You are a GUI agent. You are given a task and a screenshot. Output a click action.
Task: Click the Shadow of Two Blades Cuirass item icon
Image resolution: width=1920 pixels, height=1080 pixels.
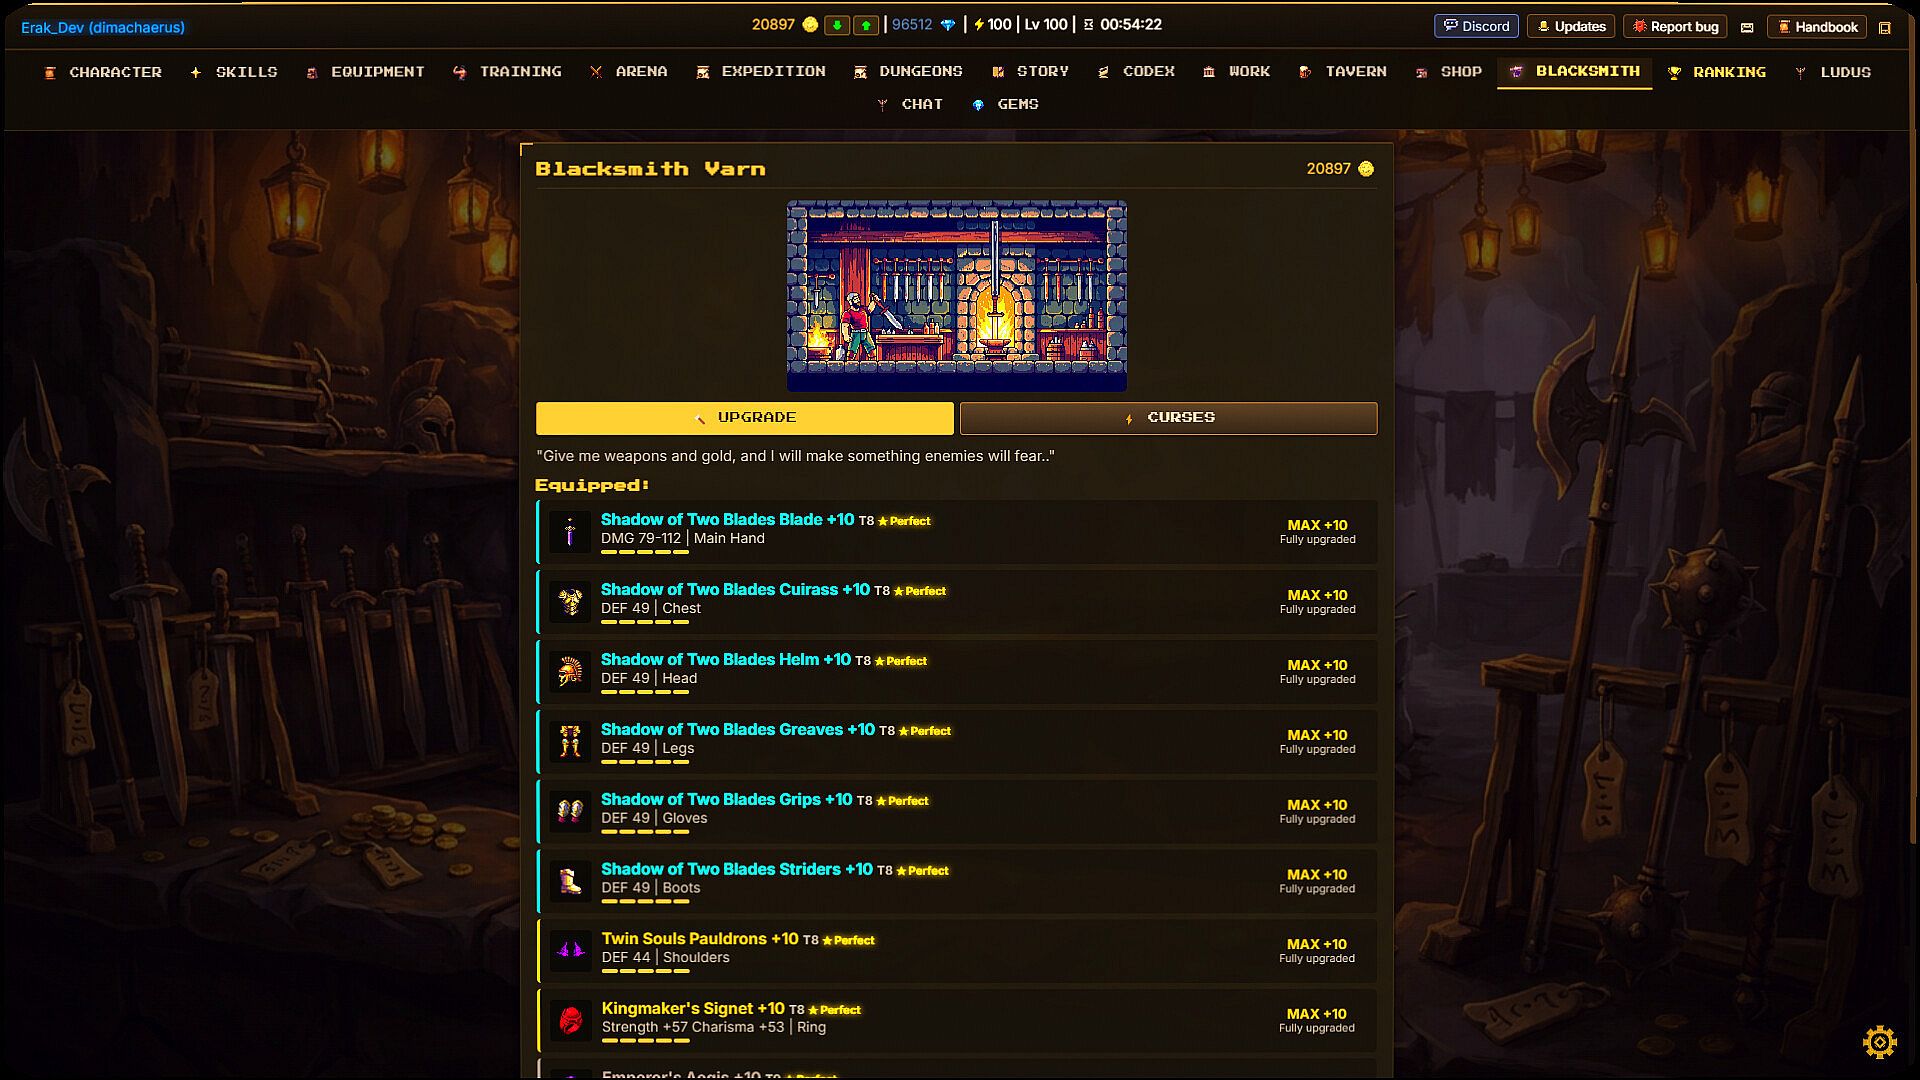pyautogui.click(x=570, y=602)
